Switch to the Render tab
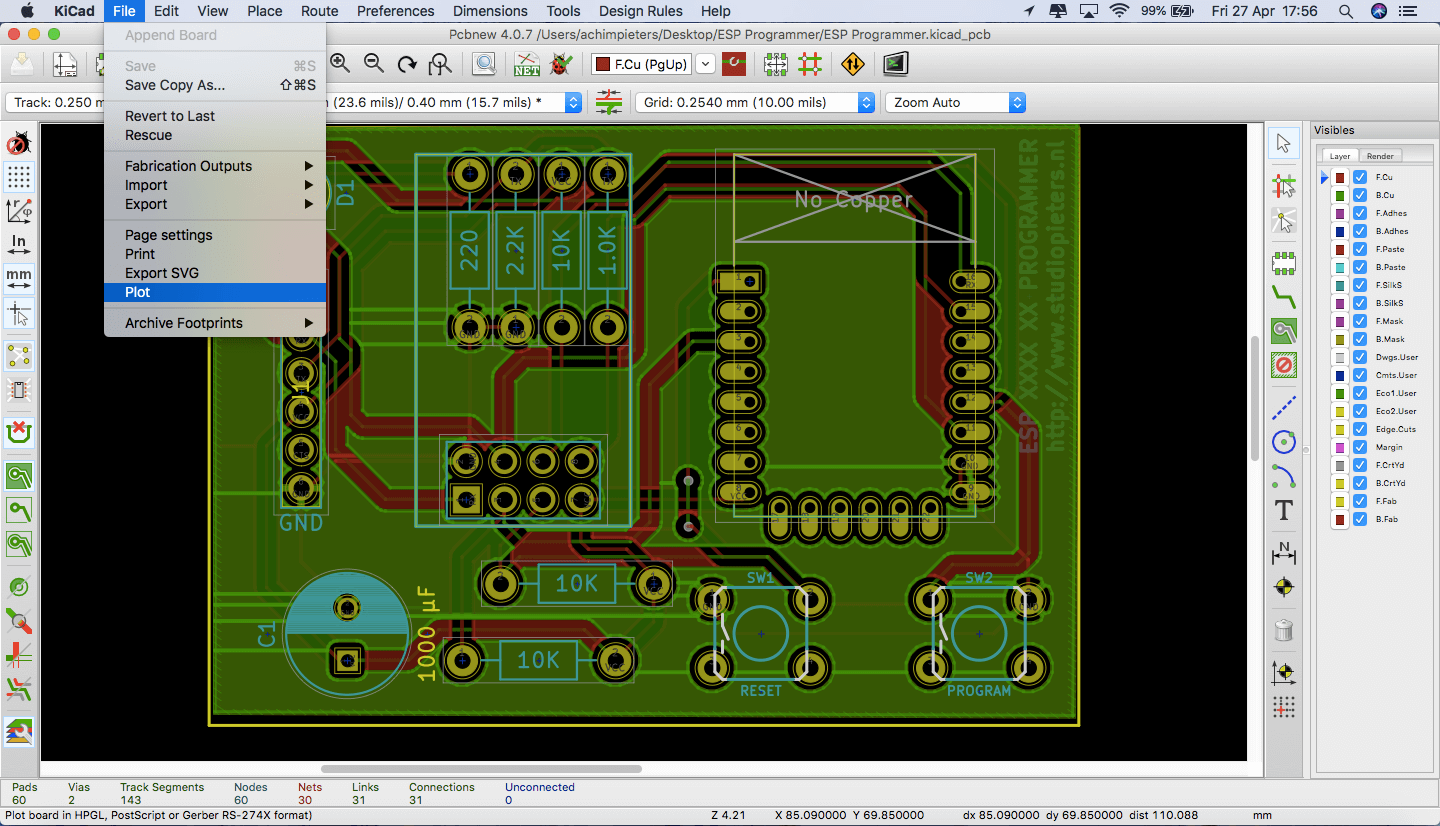The image size is (1440, 826). [x=1380, y=156]
